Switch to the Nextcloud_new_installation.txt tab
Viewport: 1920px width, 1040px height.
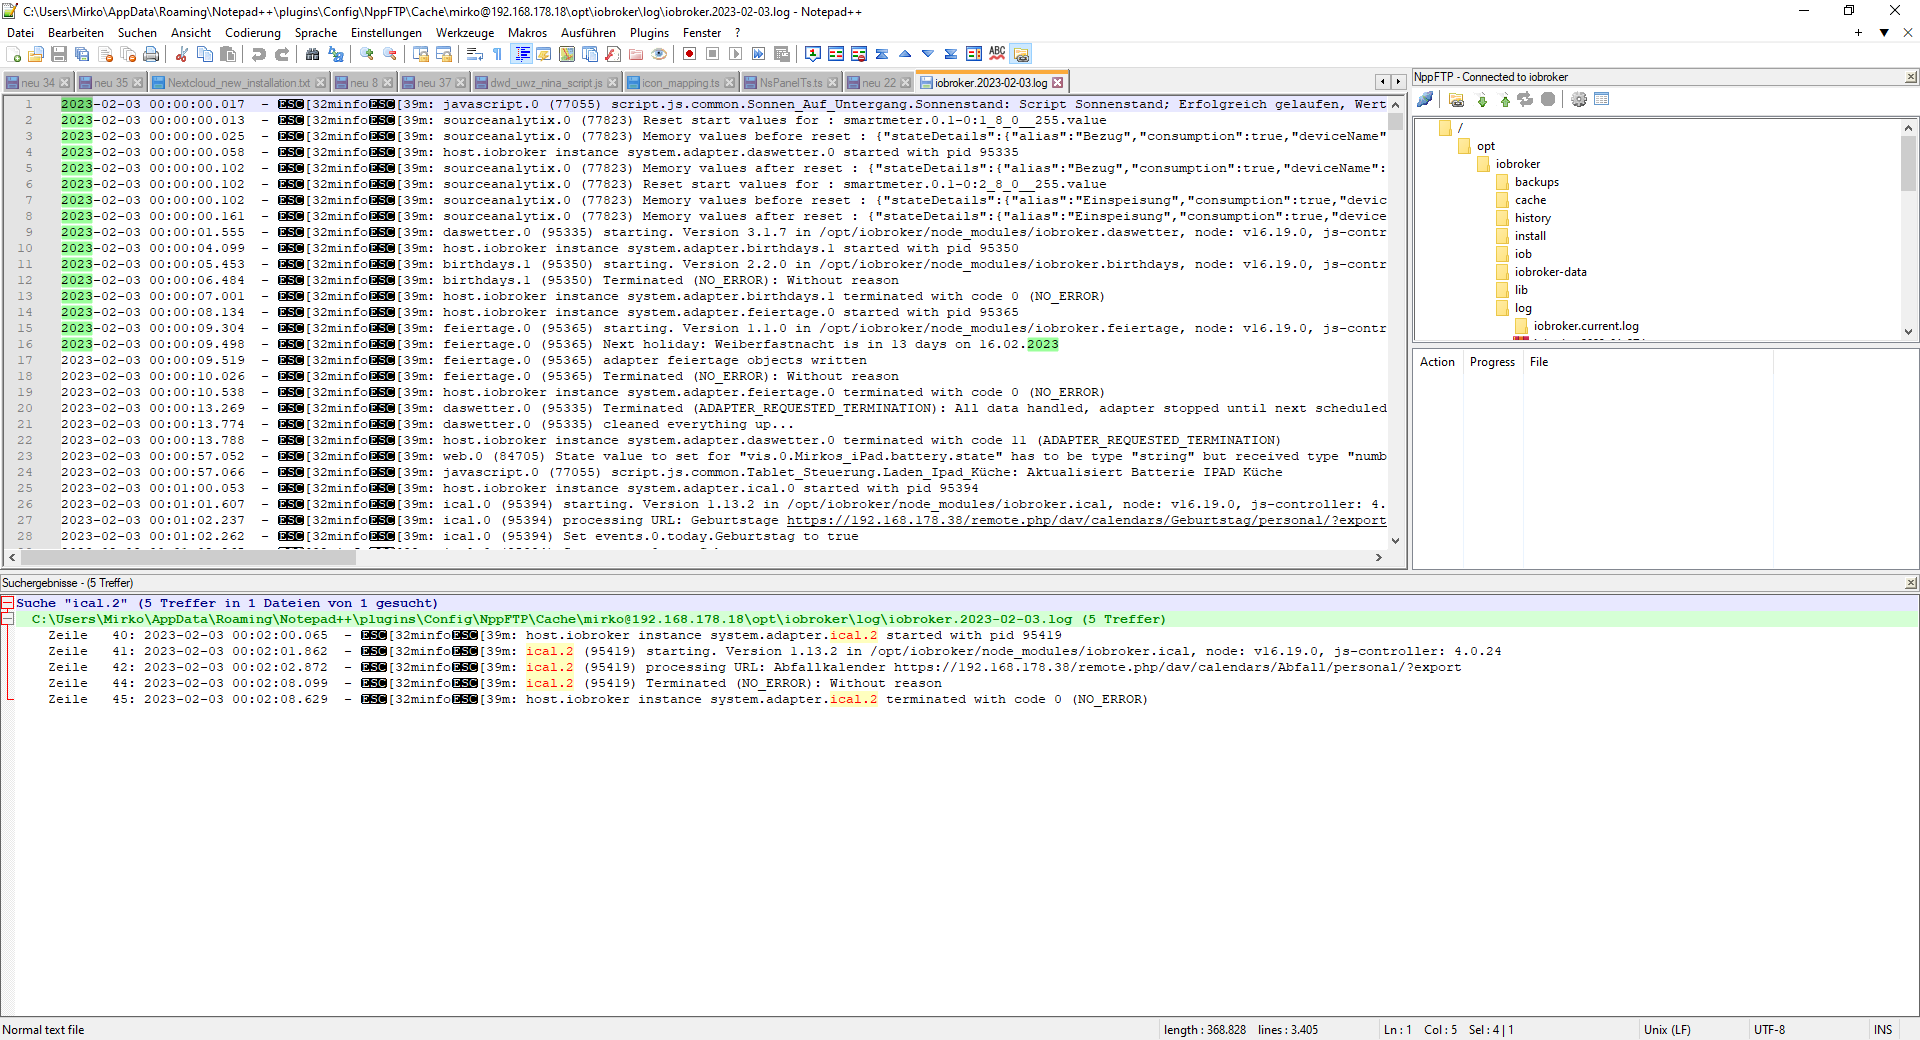tap(238, 83)
